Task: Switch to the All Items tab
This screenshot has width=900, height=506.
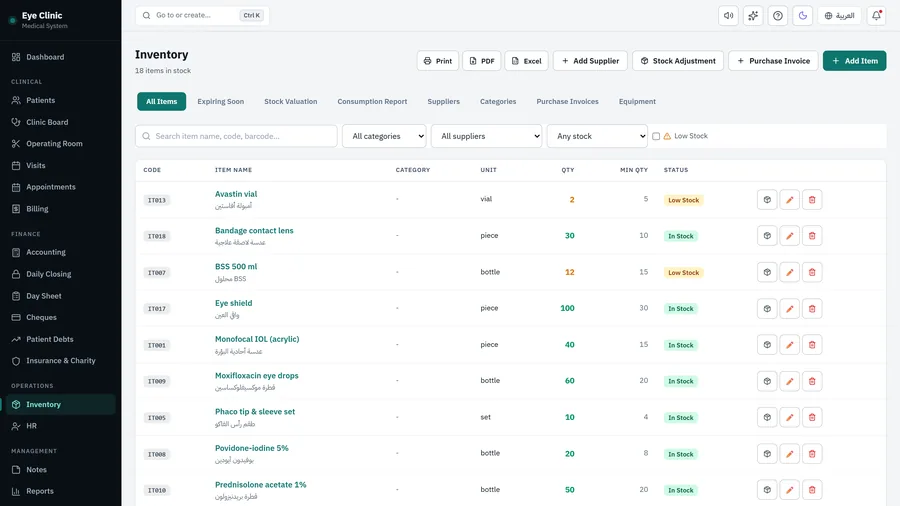Action: pos(161,102)
